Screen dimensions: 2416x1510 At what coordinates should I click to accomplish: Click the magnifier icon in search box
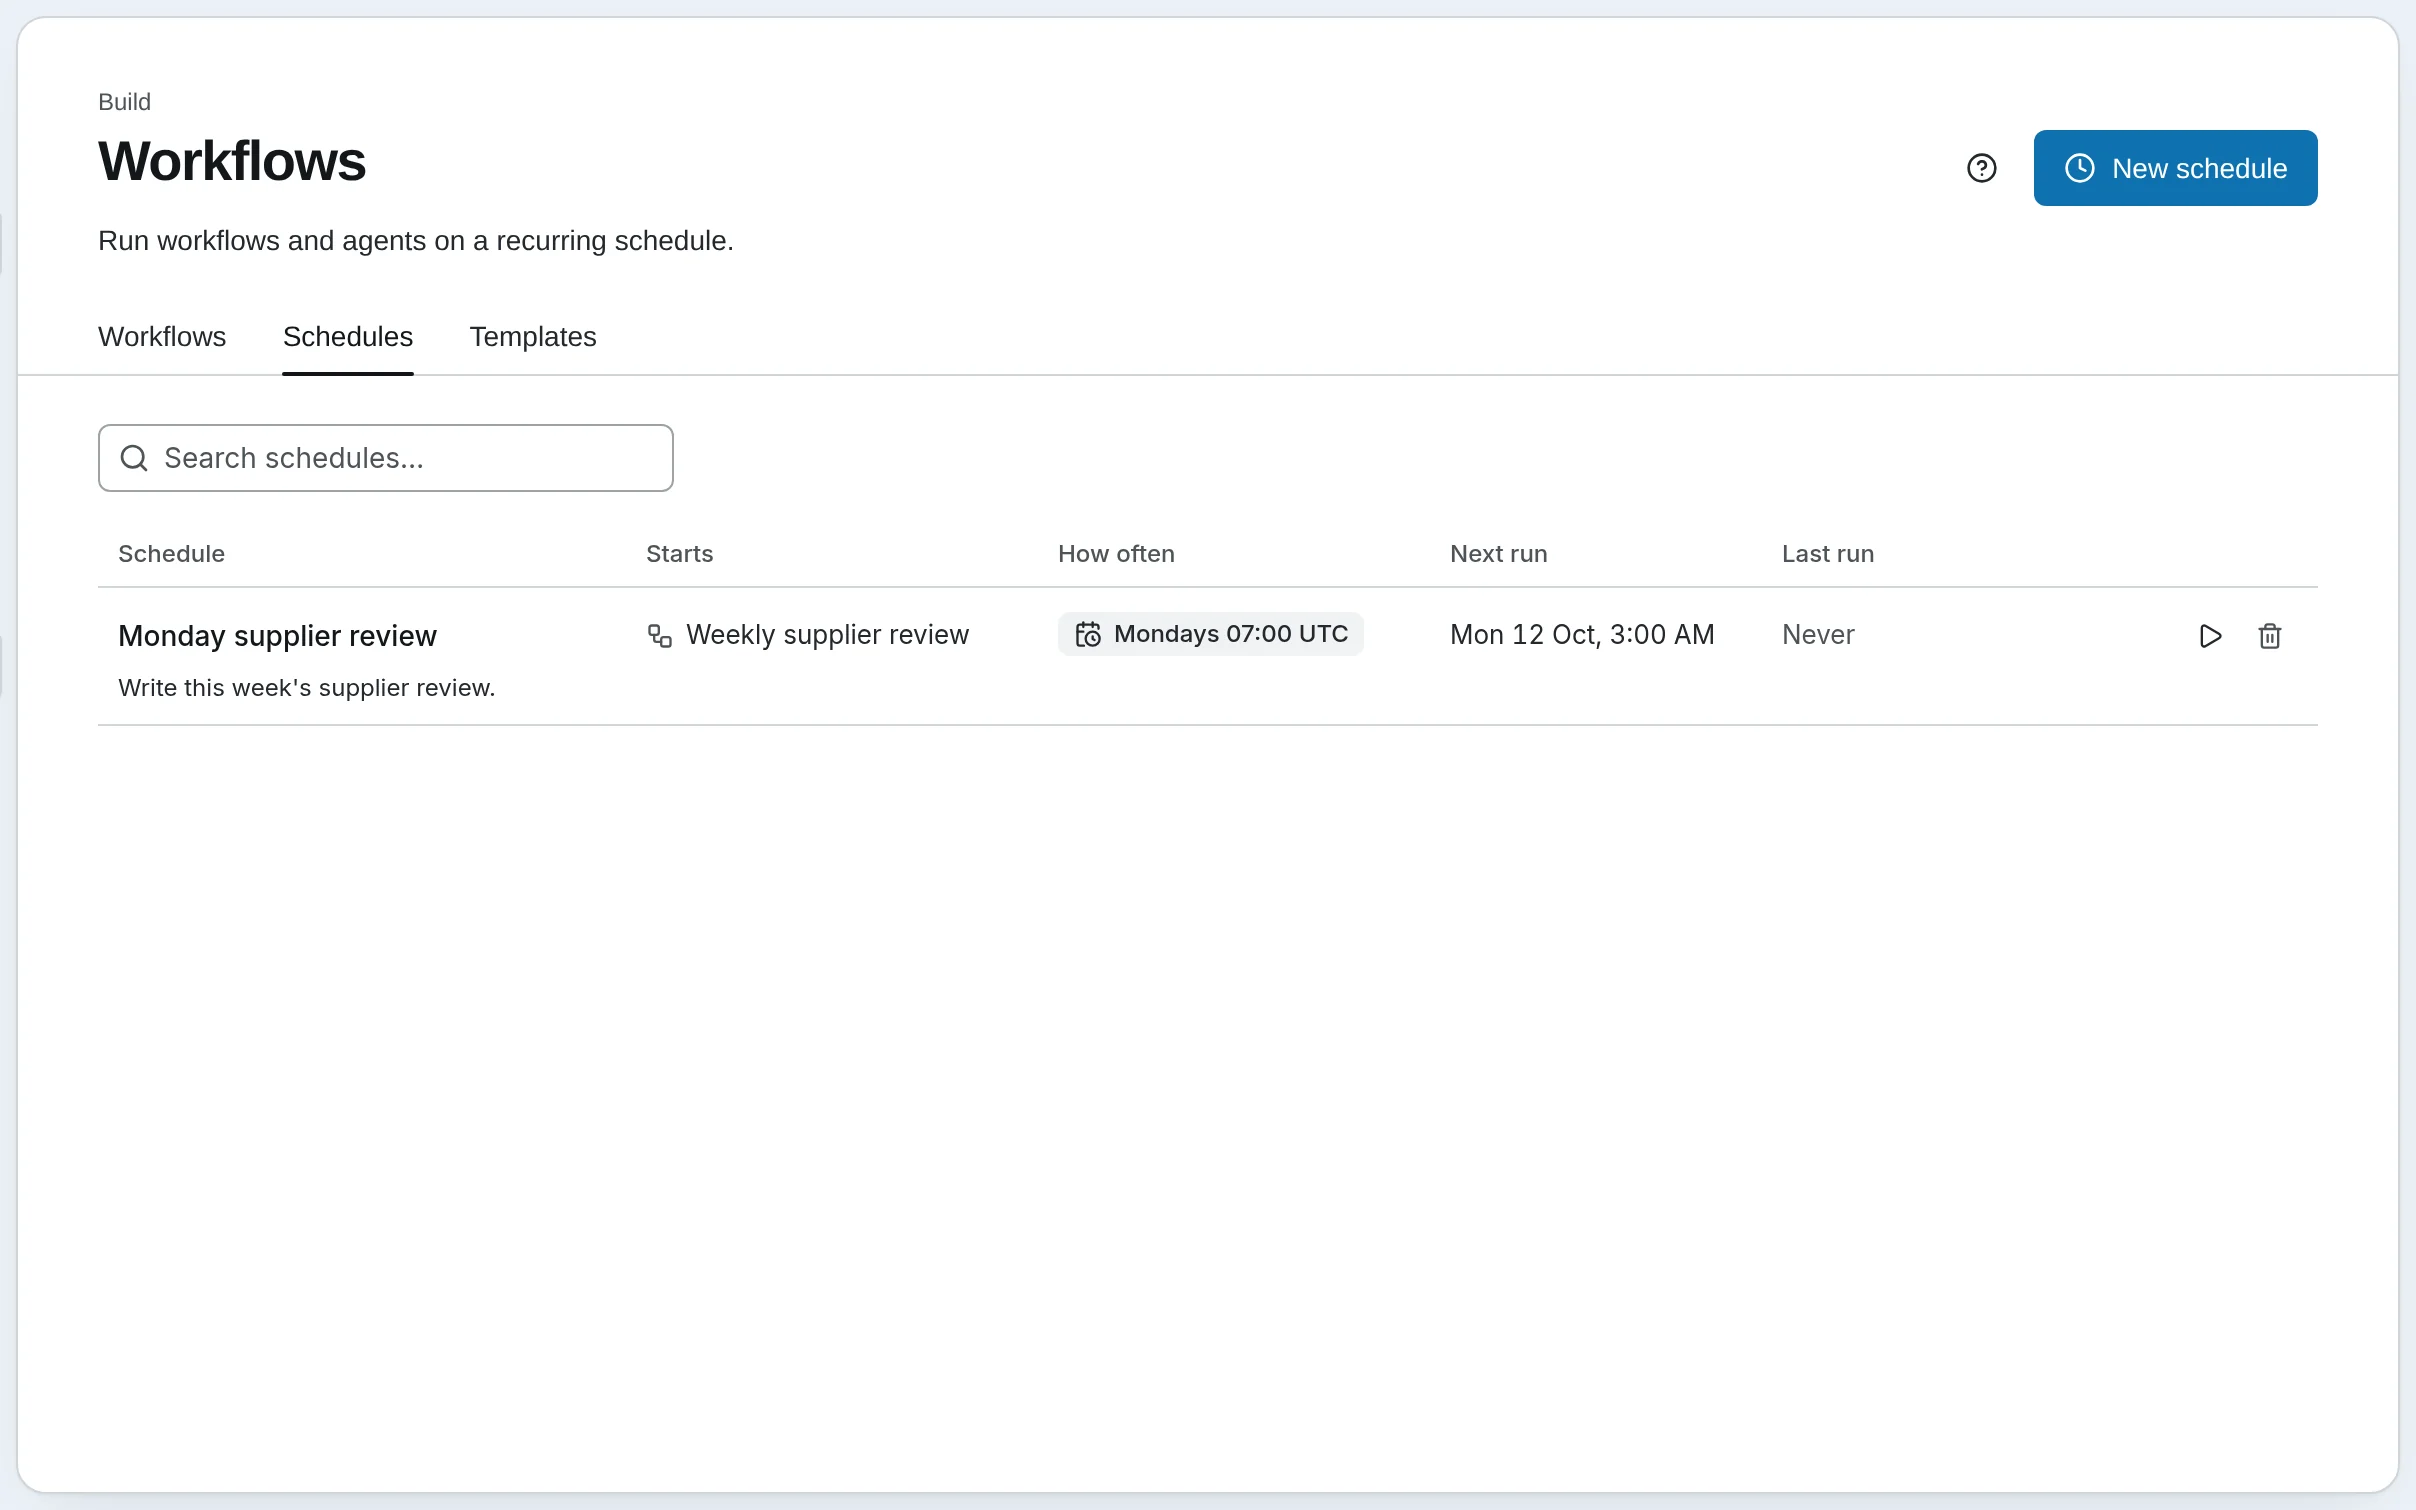coord(134,458)
